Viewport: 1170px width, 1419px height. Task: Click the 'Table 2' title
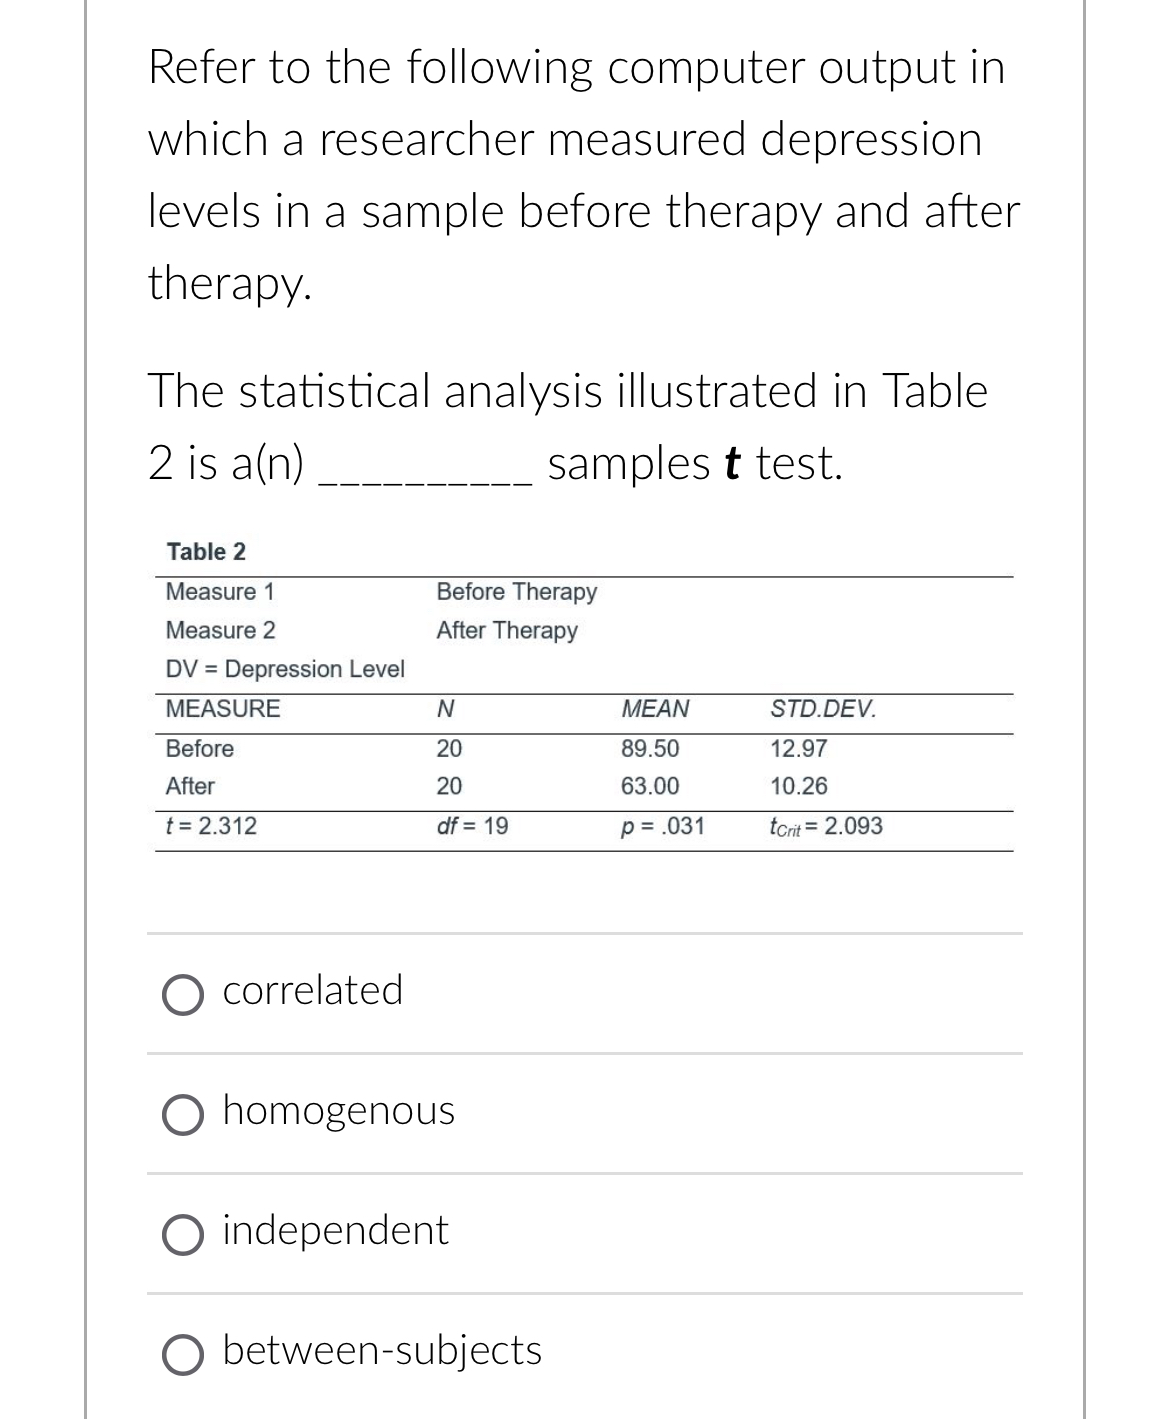click(206, 551)
